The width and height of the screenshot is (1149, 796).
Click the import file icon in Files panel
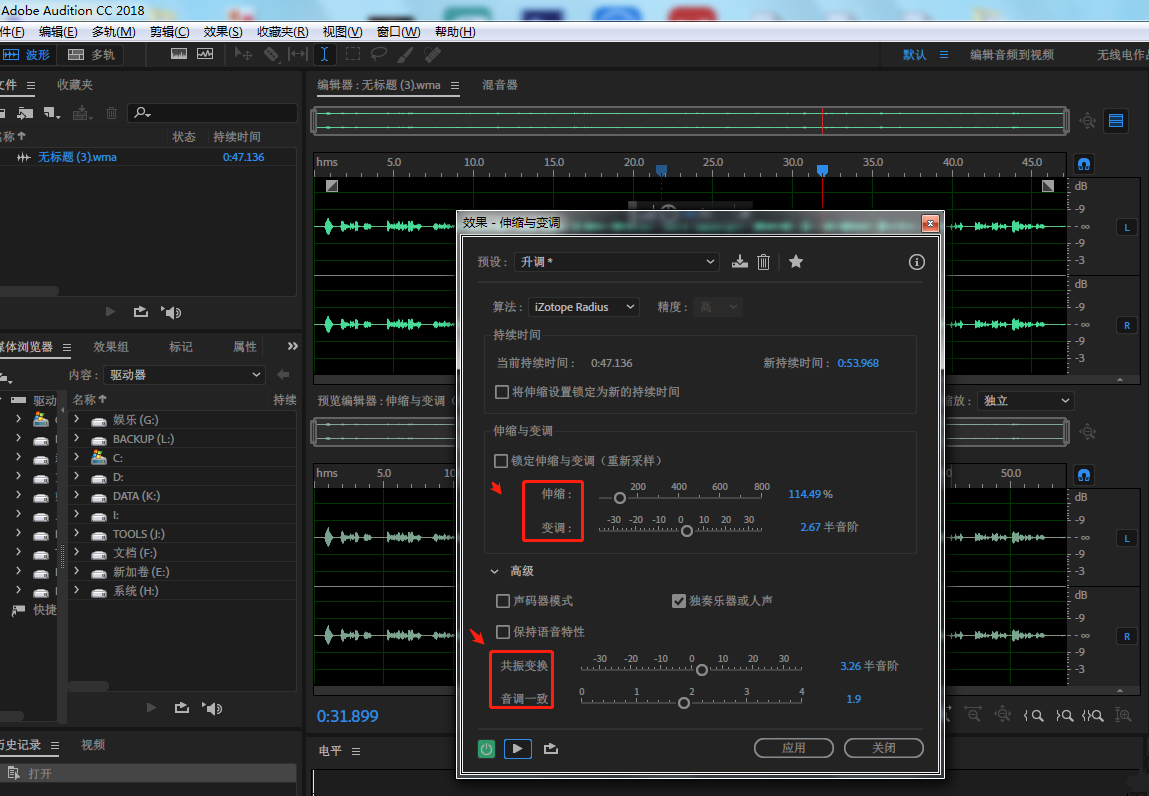[x=25, y=113]
